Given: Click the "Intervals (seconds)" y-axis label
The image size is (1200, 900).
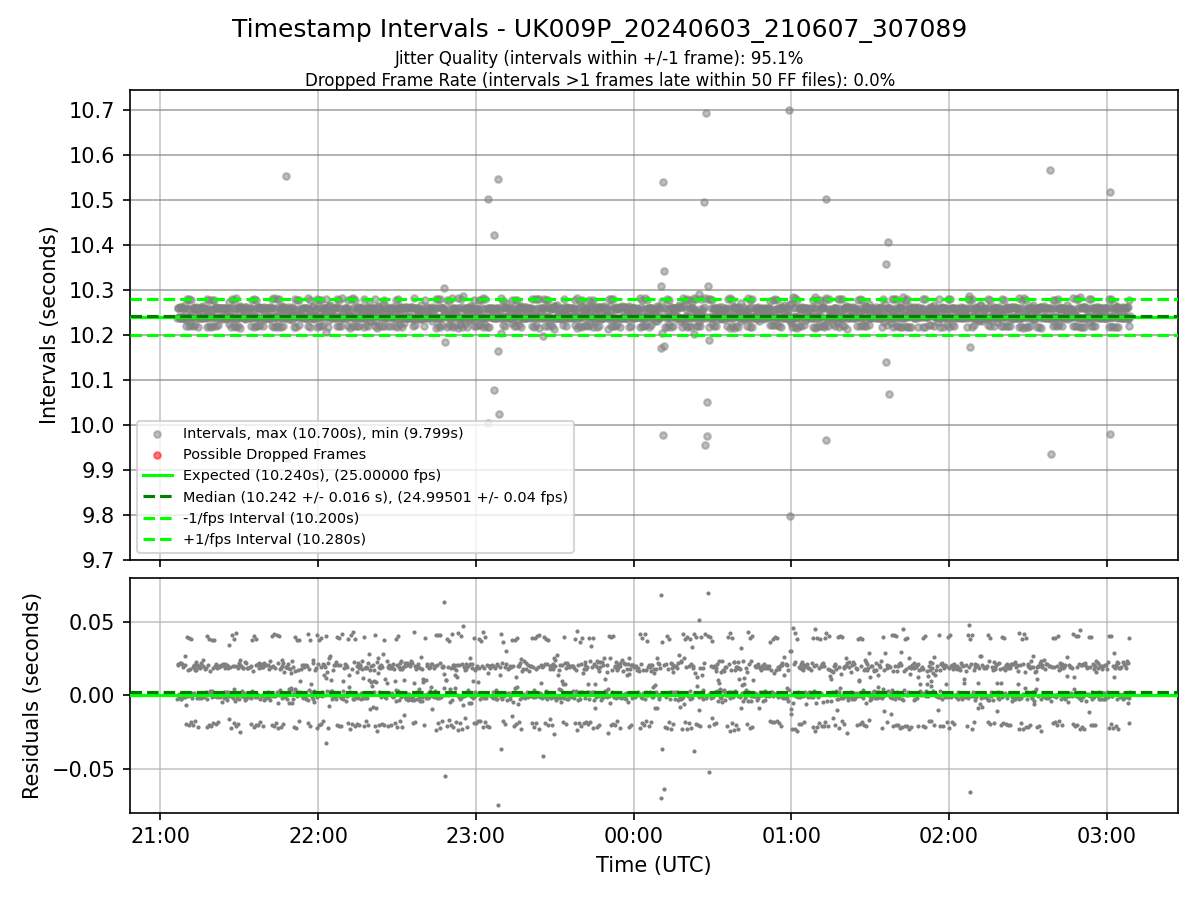Looking at the screenshot, I should click(x=49, y=325).
